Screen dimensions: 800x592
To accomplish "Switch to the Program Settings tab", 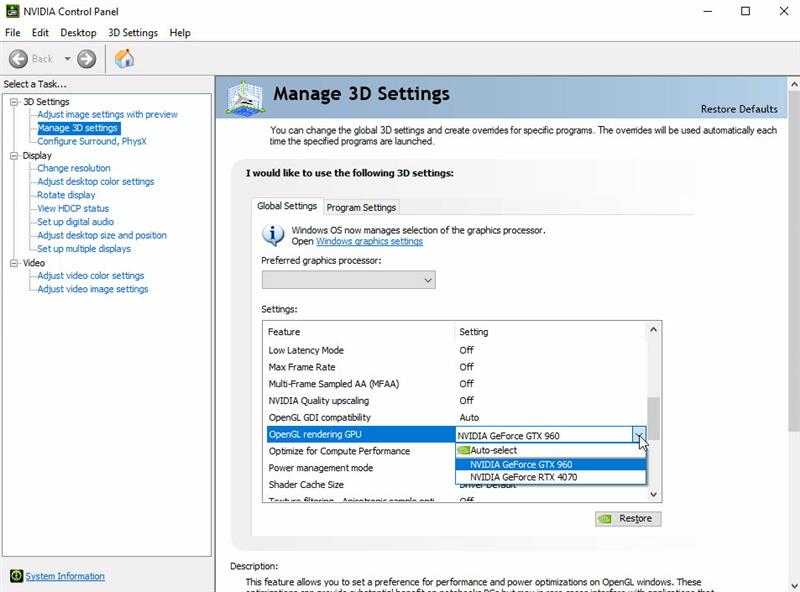I will tap(361, 207).
